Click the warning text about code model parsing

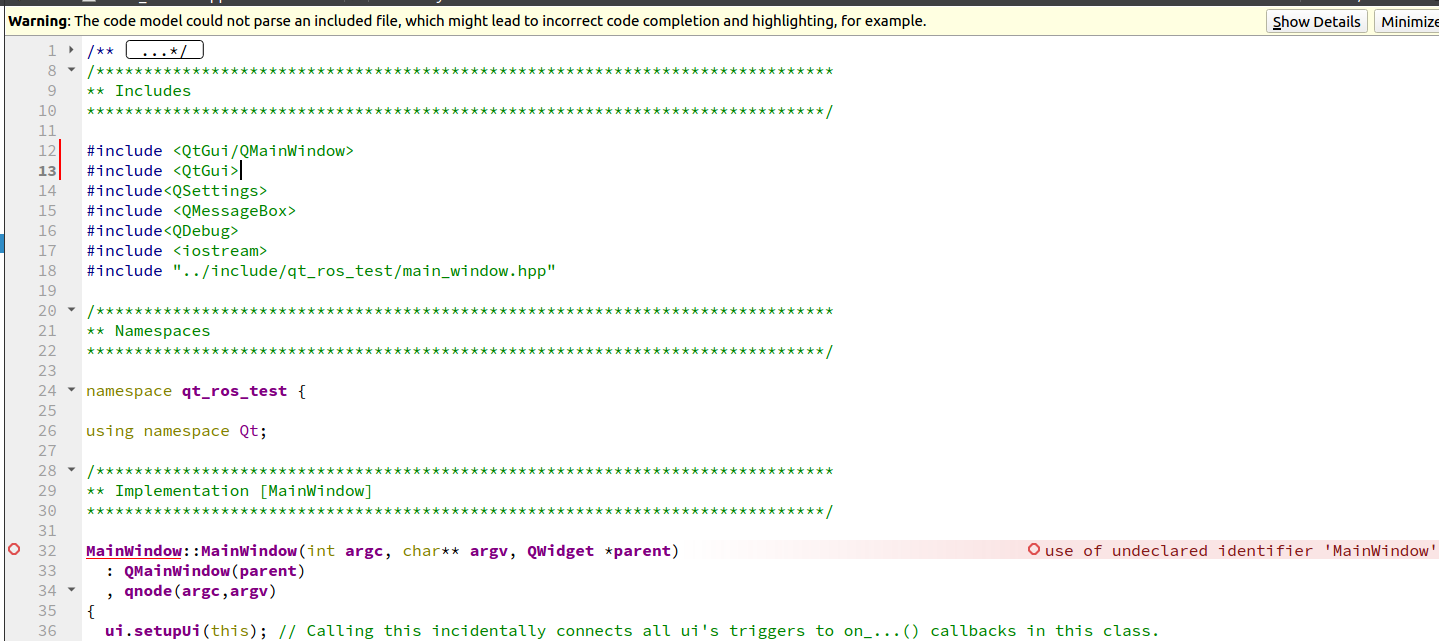467,21
